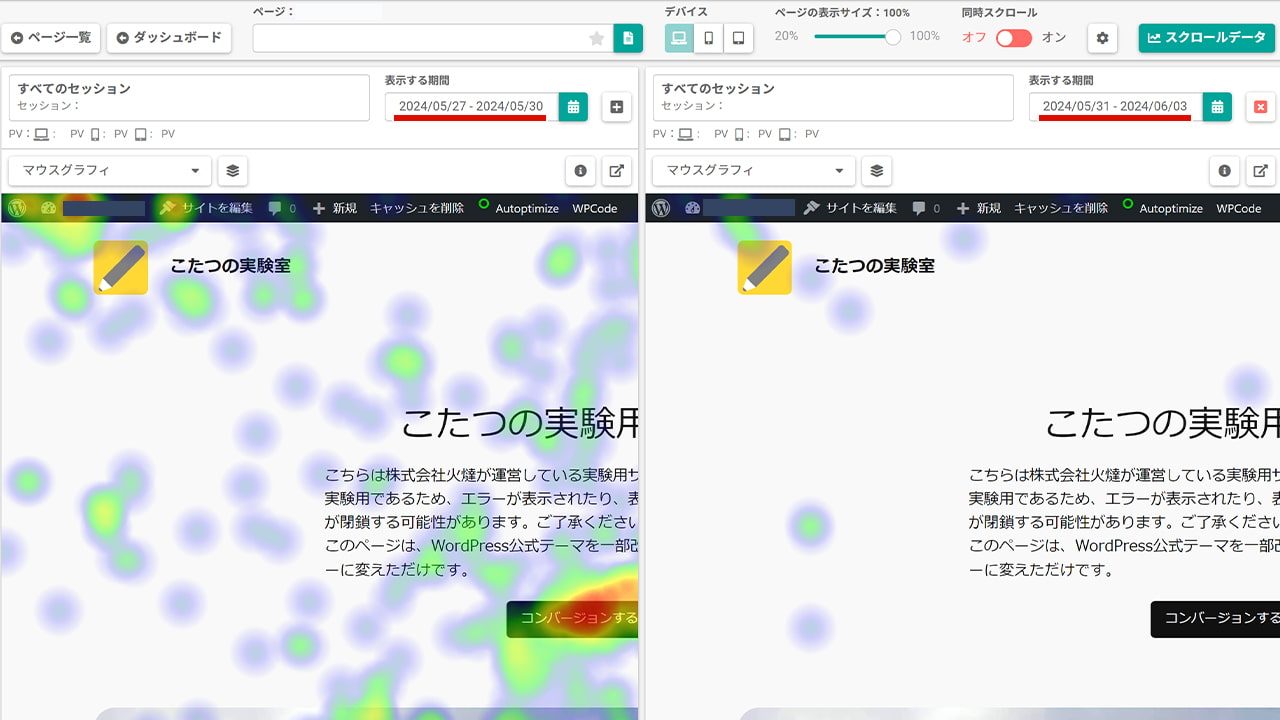The image size is (1280, 720).
Task: Click comments bubble in left admin bar
Action: coord(275,208)
